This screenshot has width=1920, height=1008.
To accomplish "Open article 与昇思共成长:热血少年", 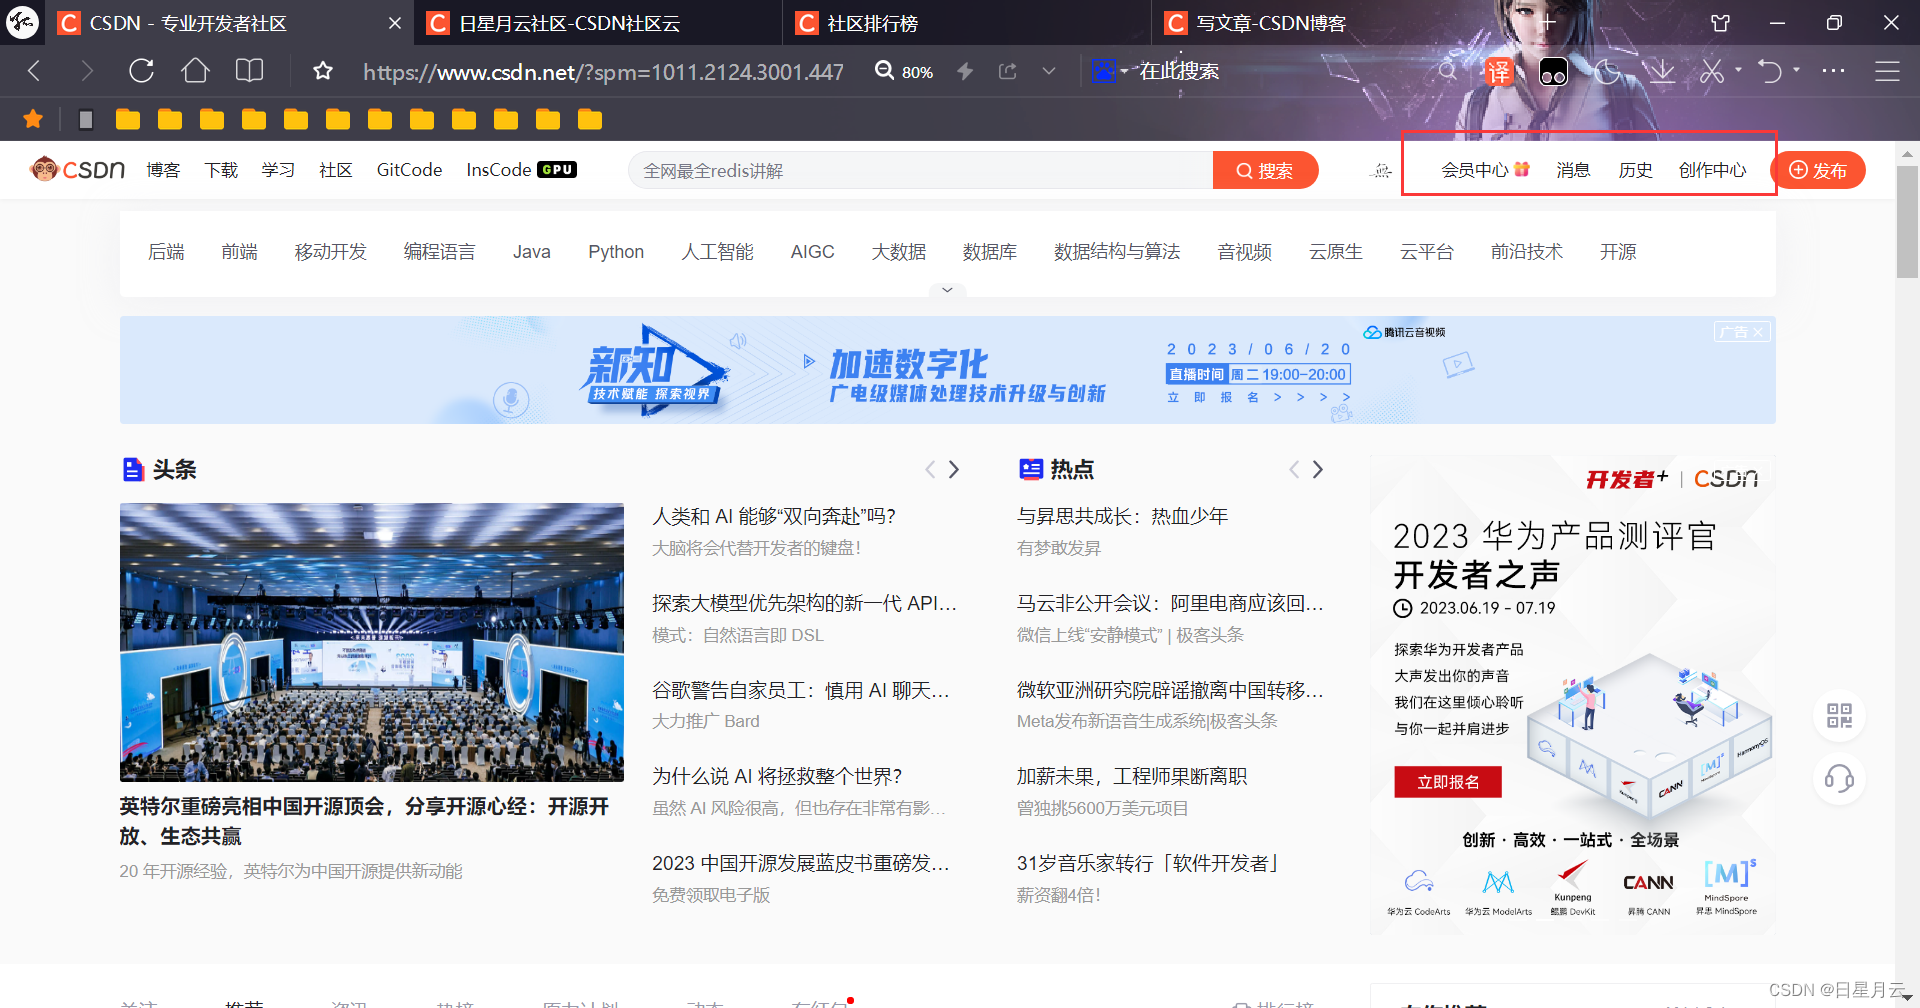I will pos(1122,516).
